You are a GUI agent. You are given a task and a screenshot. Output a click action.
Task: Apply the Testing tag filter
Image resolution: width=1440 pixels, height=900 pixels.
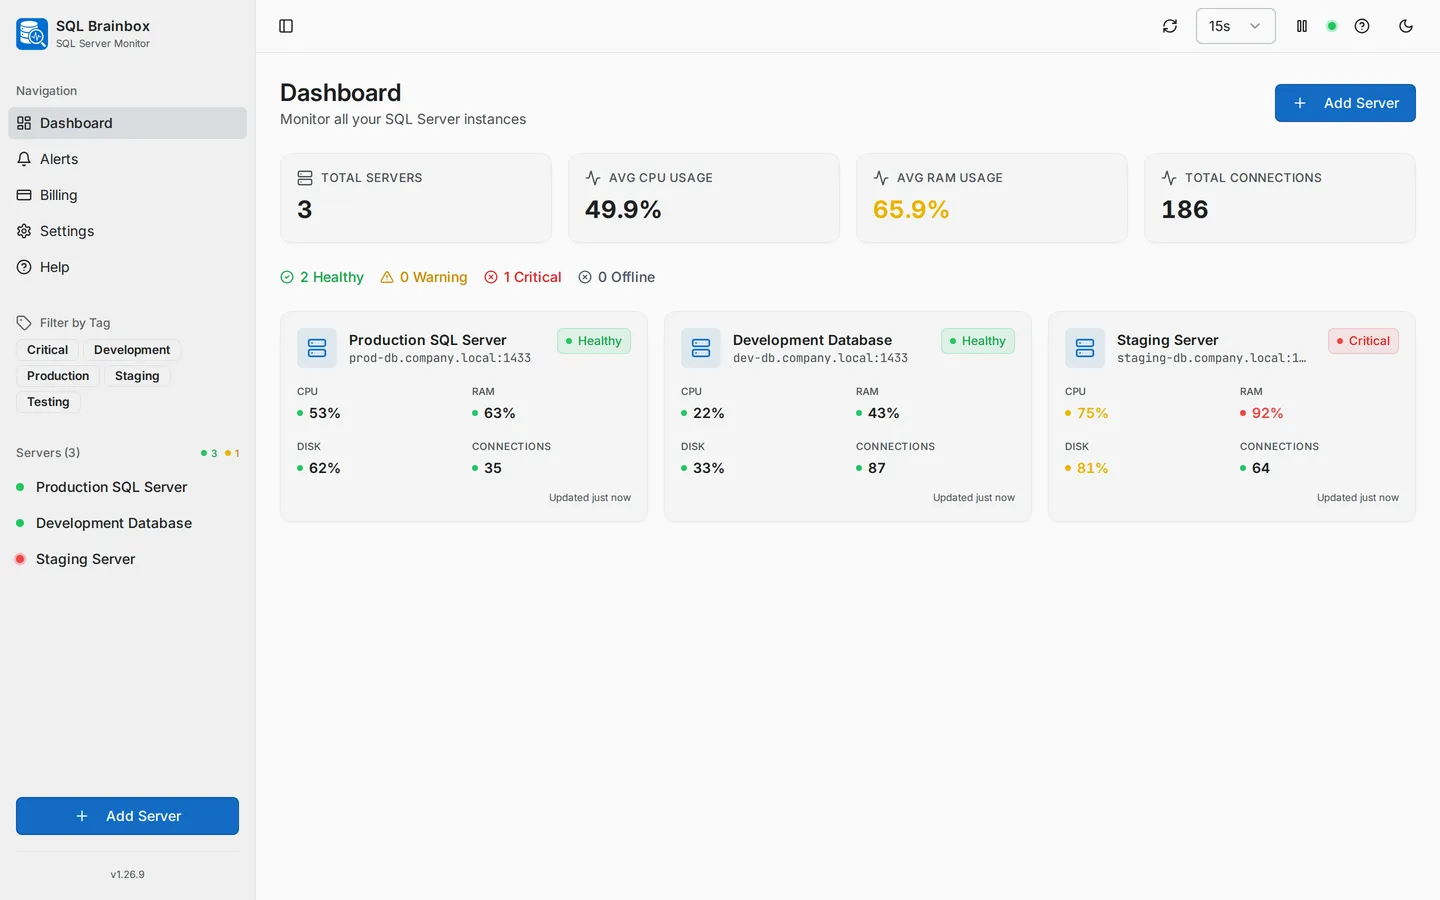[48, 402]
